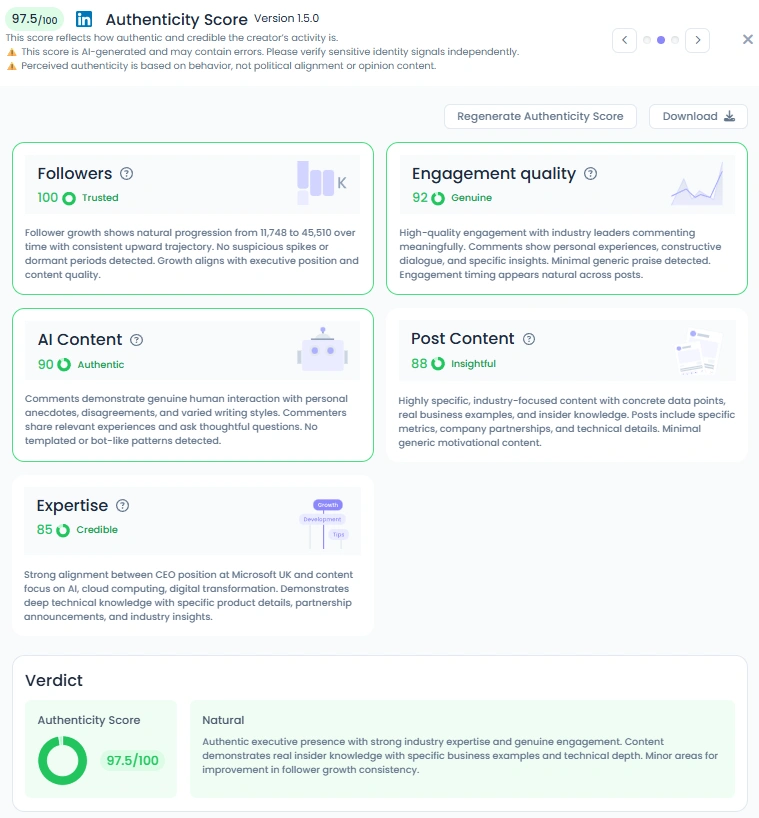Show help info for Expertise
Screen dimensions: 759x818
coord(122,506)
